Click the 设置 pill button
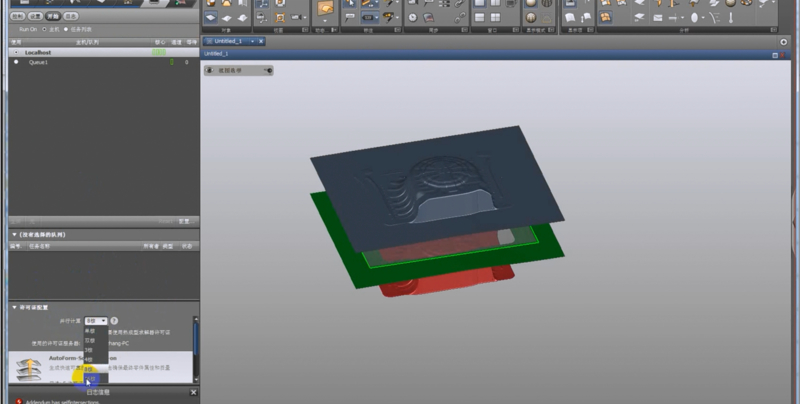The height and width of the screenshot is (404, 800). tap(35, 16)
